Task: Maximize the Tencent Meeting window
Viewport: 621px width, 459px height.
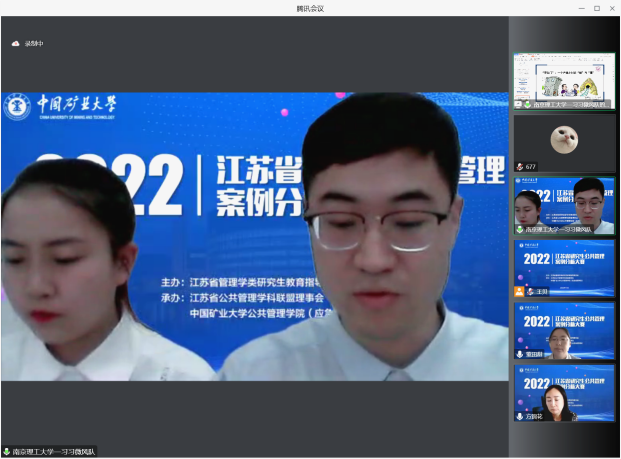Action: pyautogui.click(x=597, y=8)
